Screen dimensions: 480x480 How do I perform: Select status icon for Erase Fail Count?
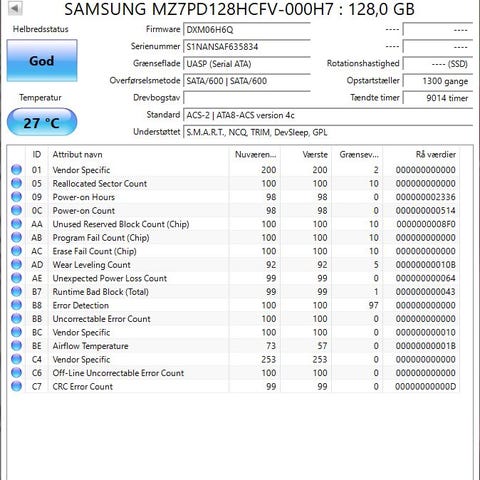pyautogui.click(x=16, y=251)
